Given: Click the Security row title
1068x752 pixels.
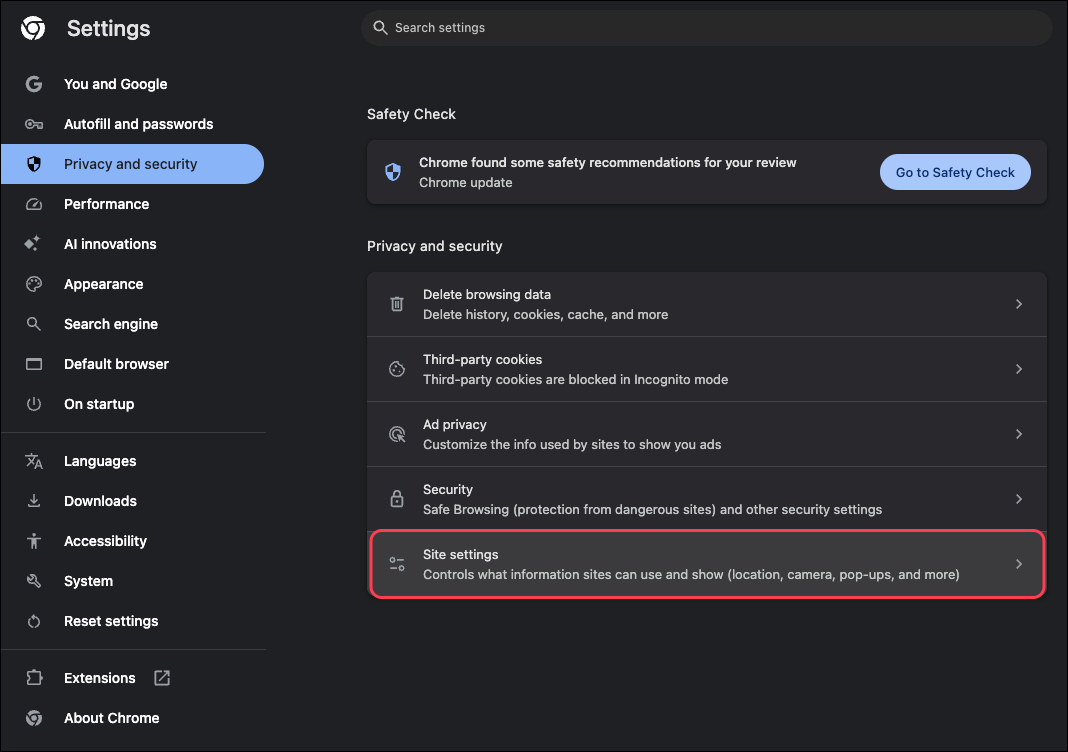Looking at the screenshot, I should tap(447, 490).
